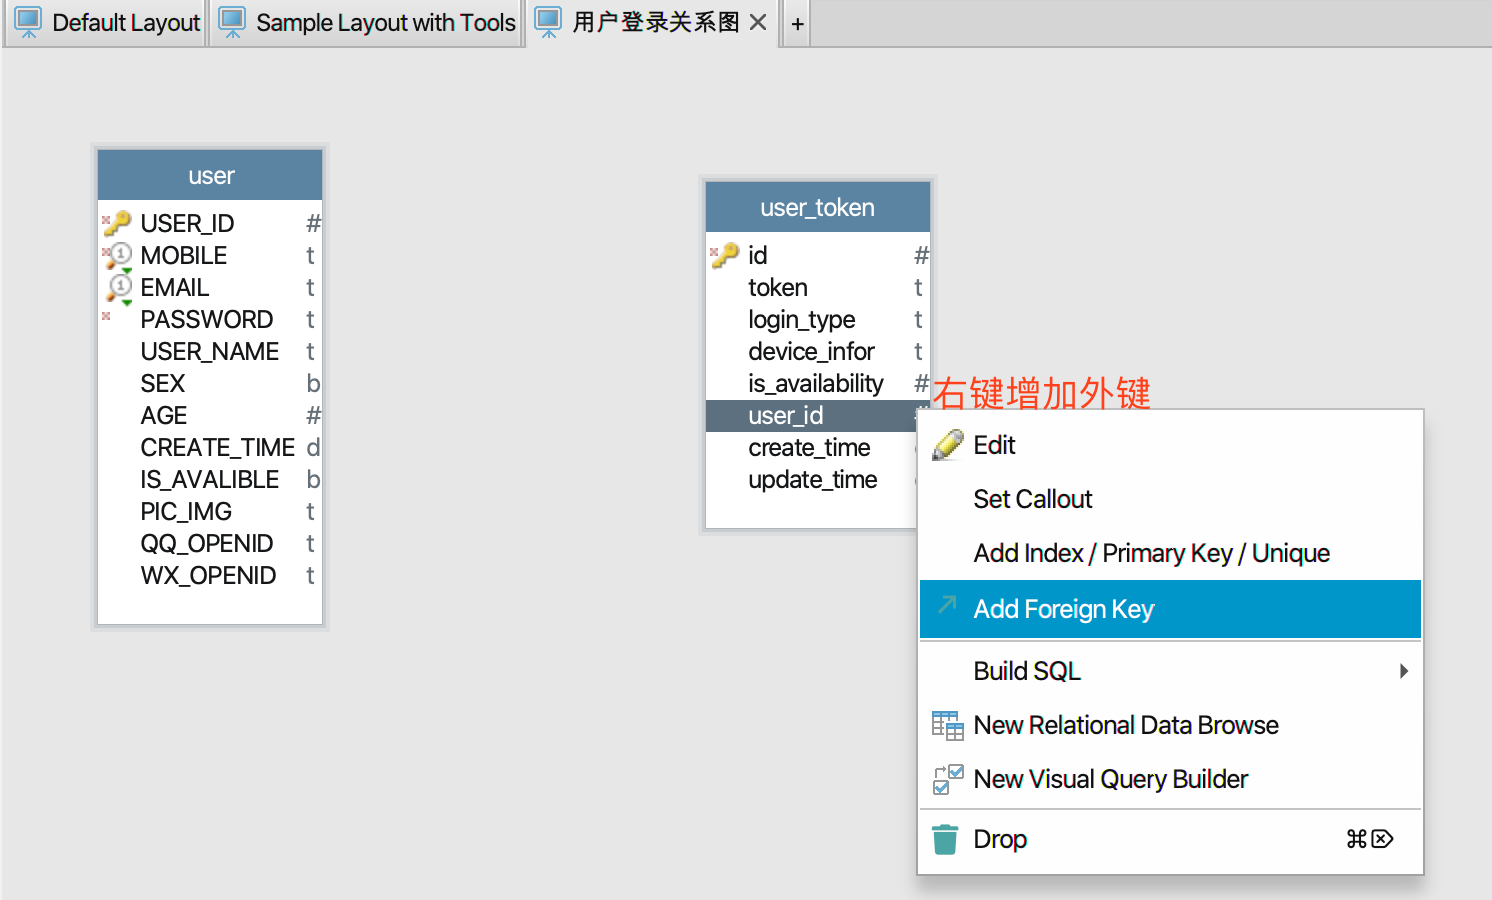Click the index icon beside EMAIL

click(119, 289)
